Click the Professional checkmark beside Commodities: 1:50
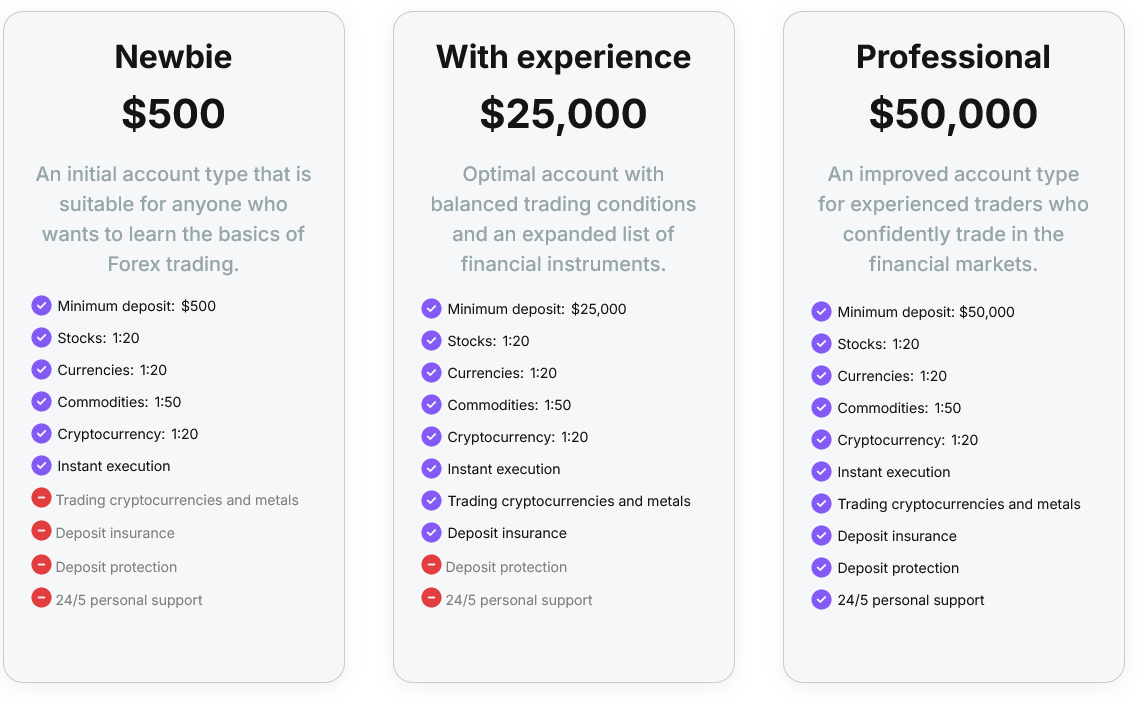The height and width of the screenshot is (707, 1144). click(x=821, y=408)
